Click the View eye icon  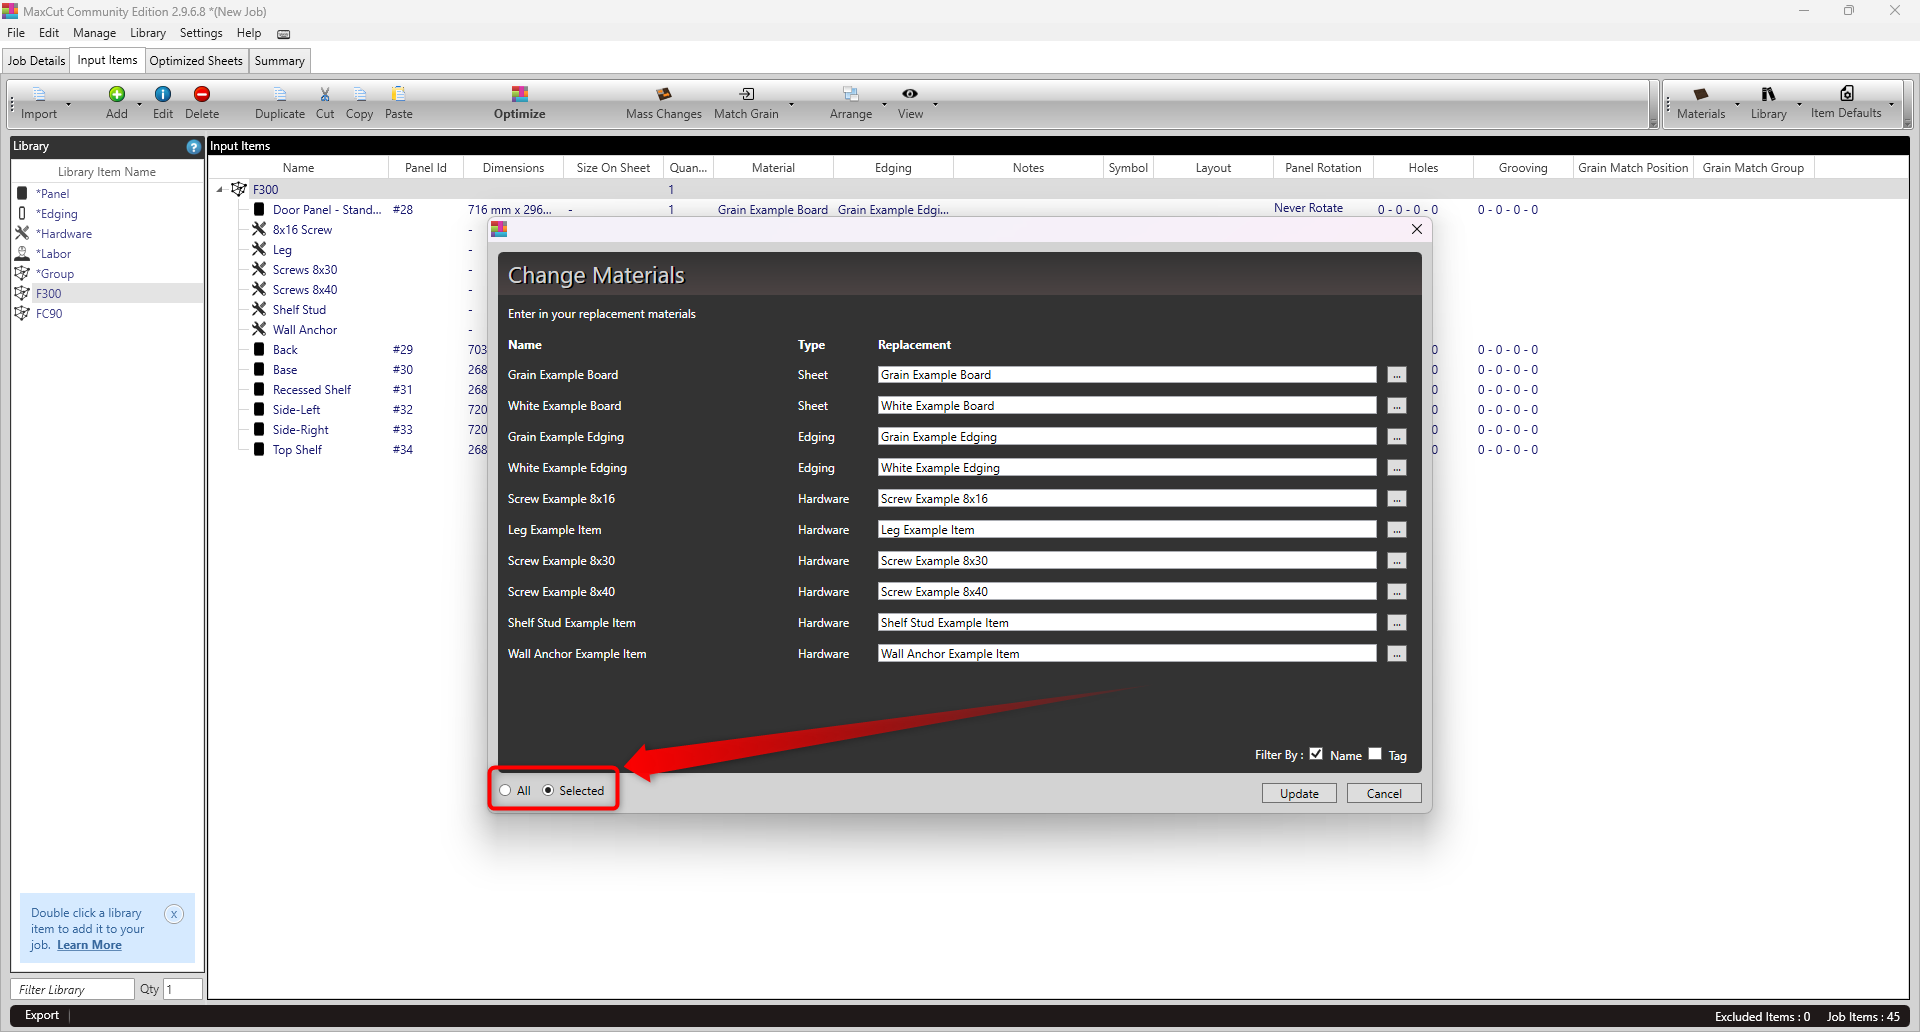coord(910,94)
